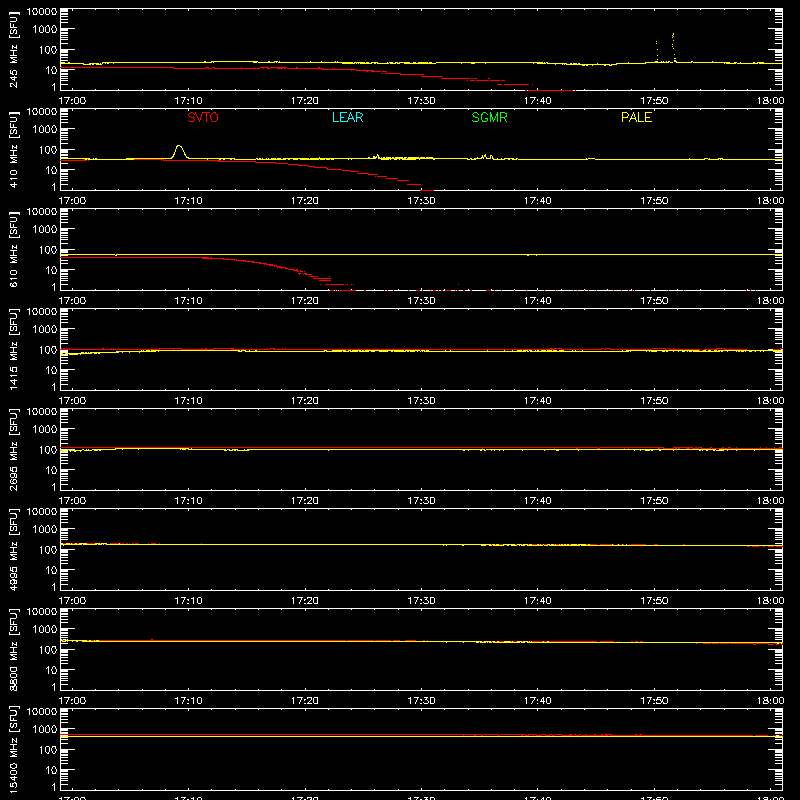This screenshot has height=800, width=800.
Task: Select the 410 MHz [SFU] axis title
Action: point(14,150)
